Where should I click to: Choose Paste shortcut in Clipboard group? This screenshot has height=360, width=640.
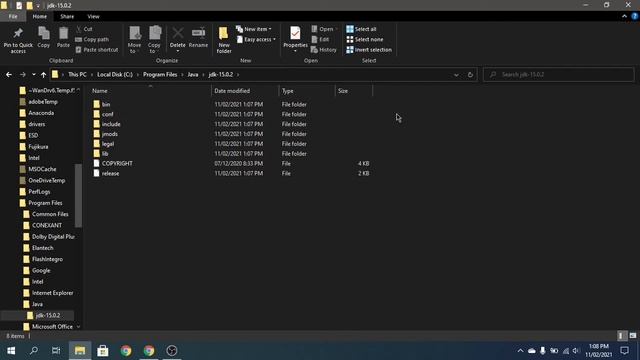coord(97,50)
